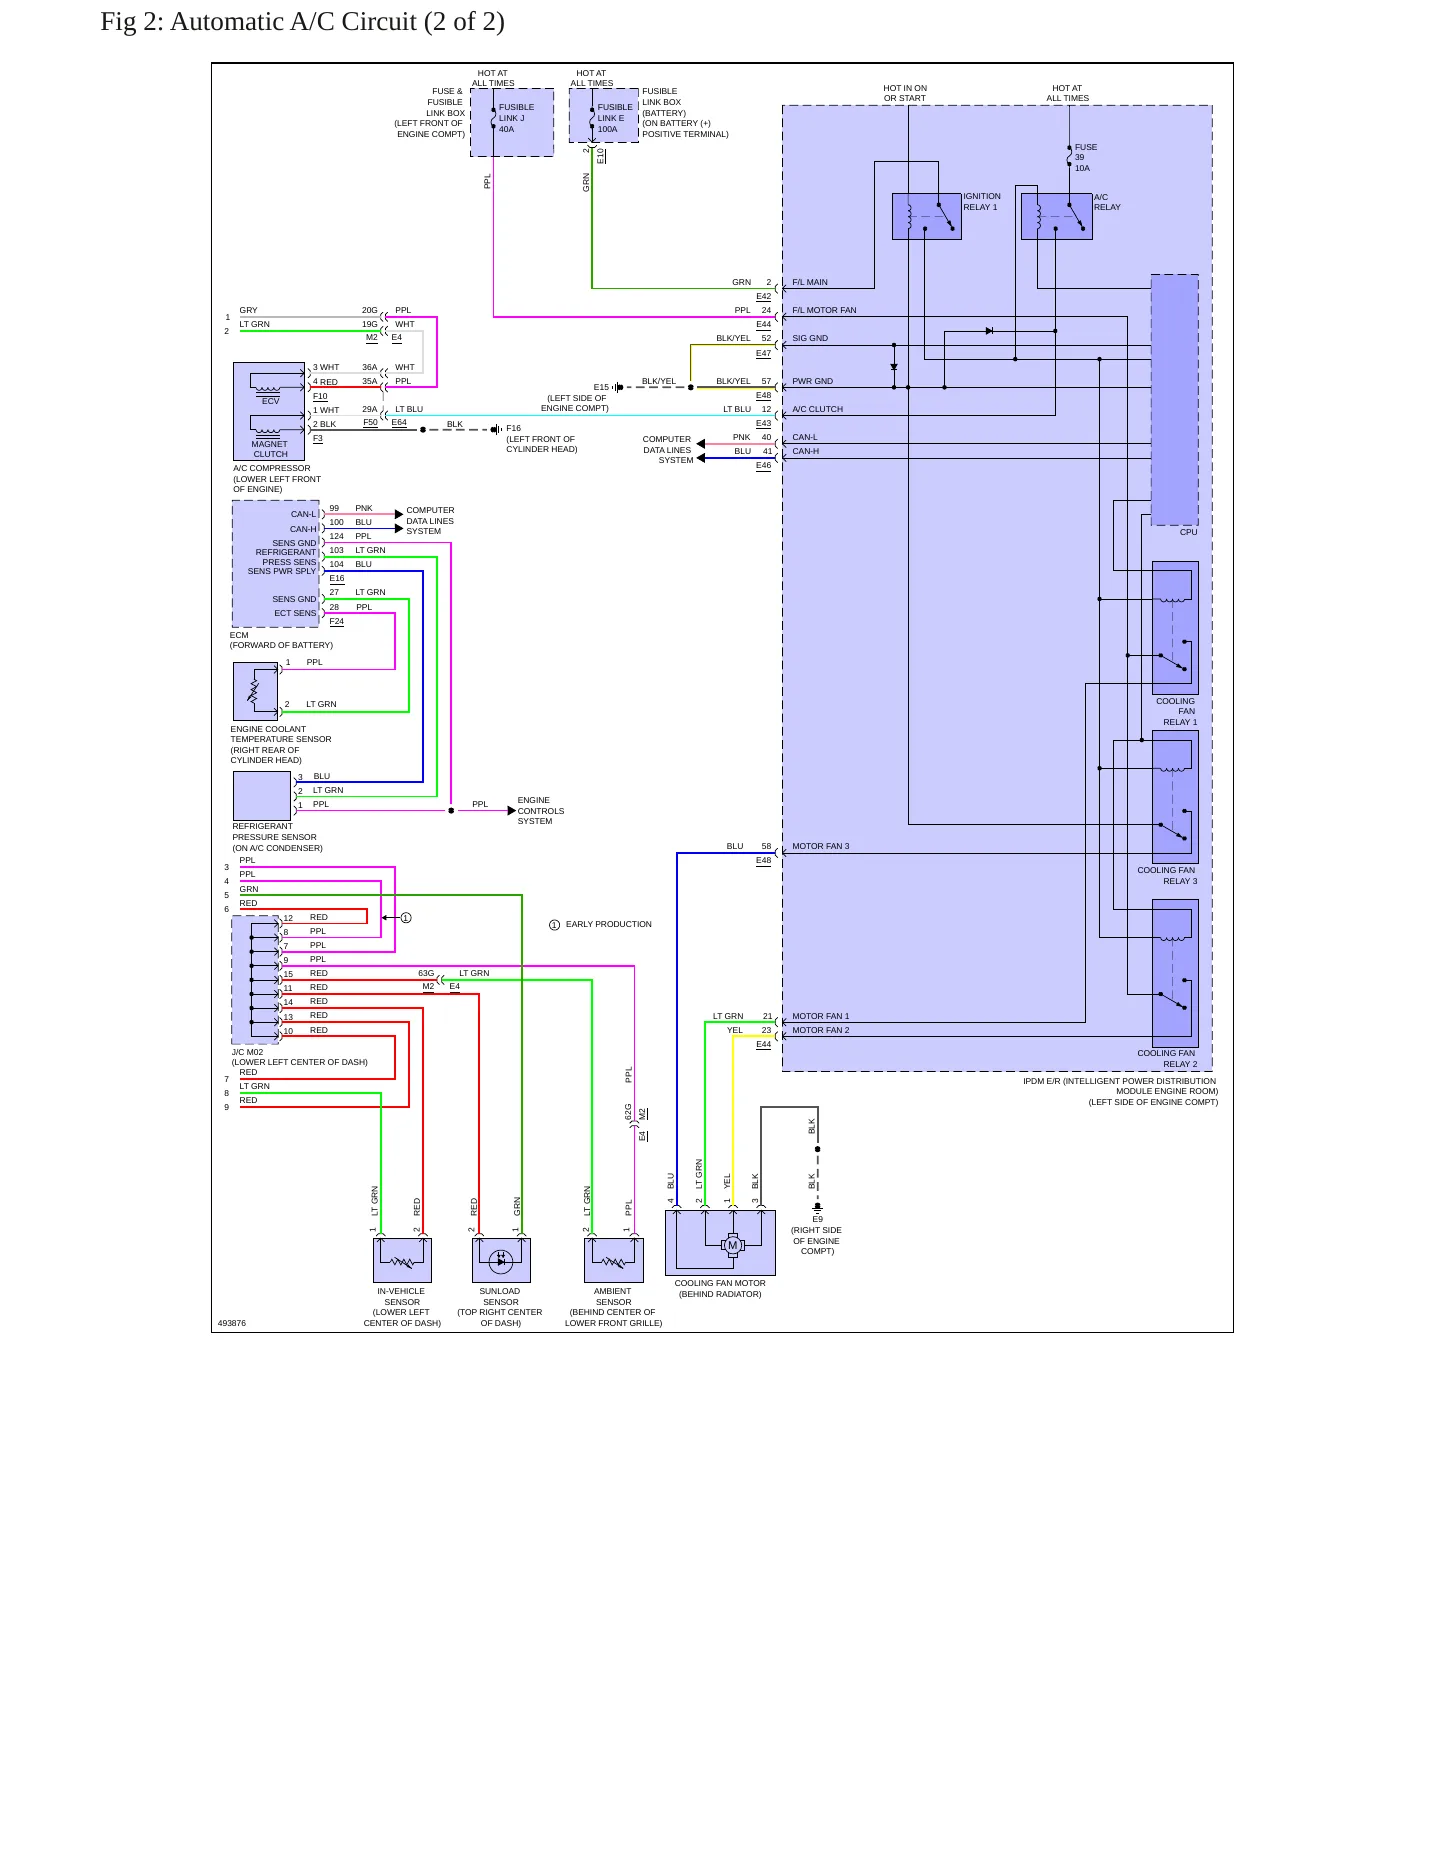Click the MOTOR FAN 3 terminal label
This screenshot has width=1445, height=1870.
(x=821, y=847)
